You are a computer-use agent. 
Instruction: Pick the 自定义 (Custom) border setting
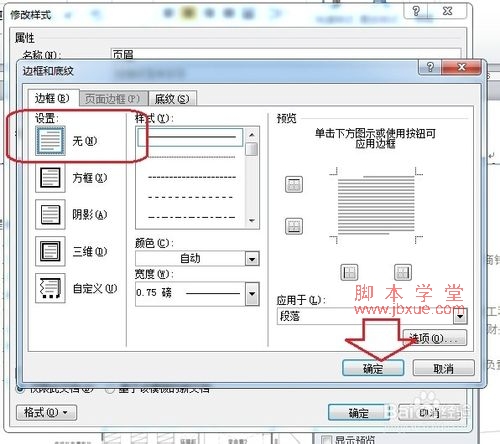coord(50,288)
